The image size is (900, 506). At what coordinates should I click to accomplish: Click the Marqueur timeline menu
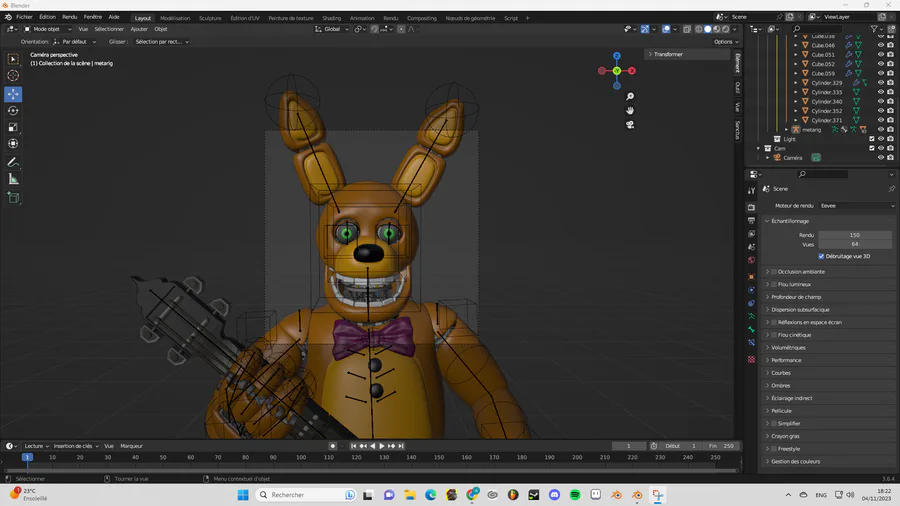point(131,446)
